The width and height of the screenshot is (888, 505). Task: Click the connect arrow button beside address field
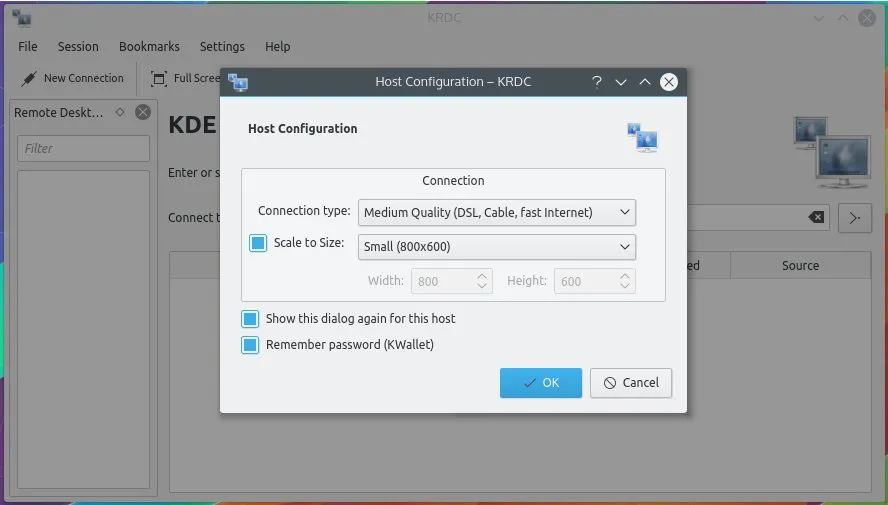coord(854,218)
